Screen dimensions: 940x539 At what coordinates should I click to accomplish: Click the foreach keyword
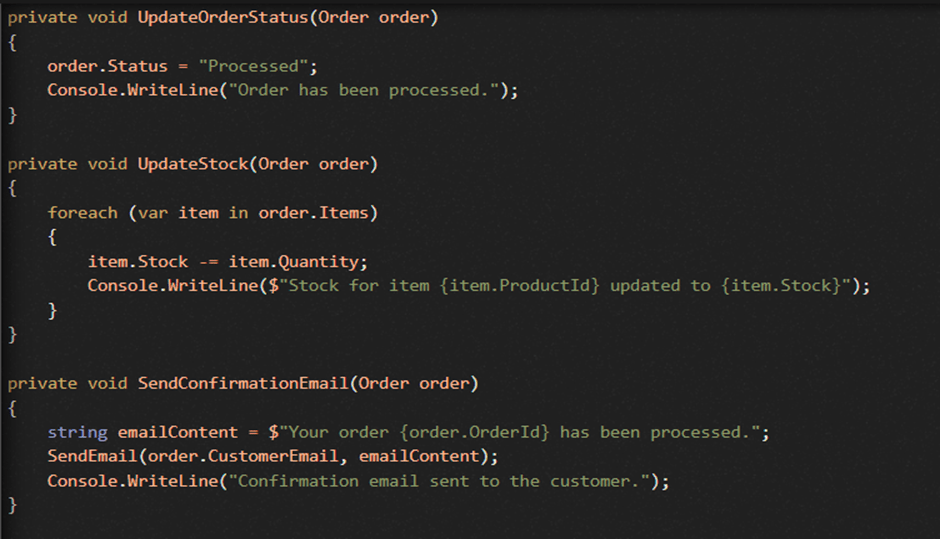click(x=83, y=213)
